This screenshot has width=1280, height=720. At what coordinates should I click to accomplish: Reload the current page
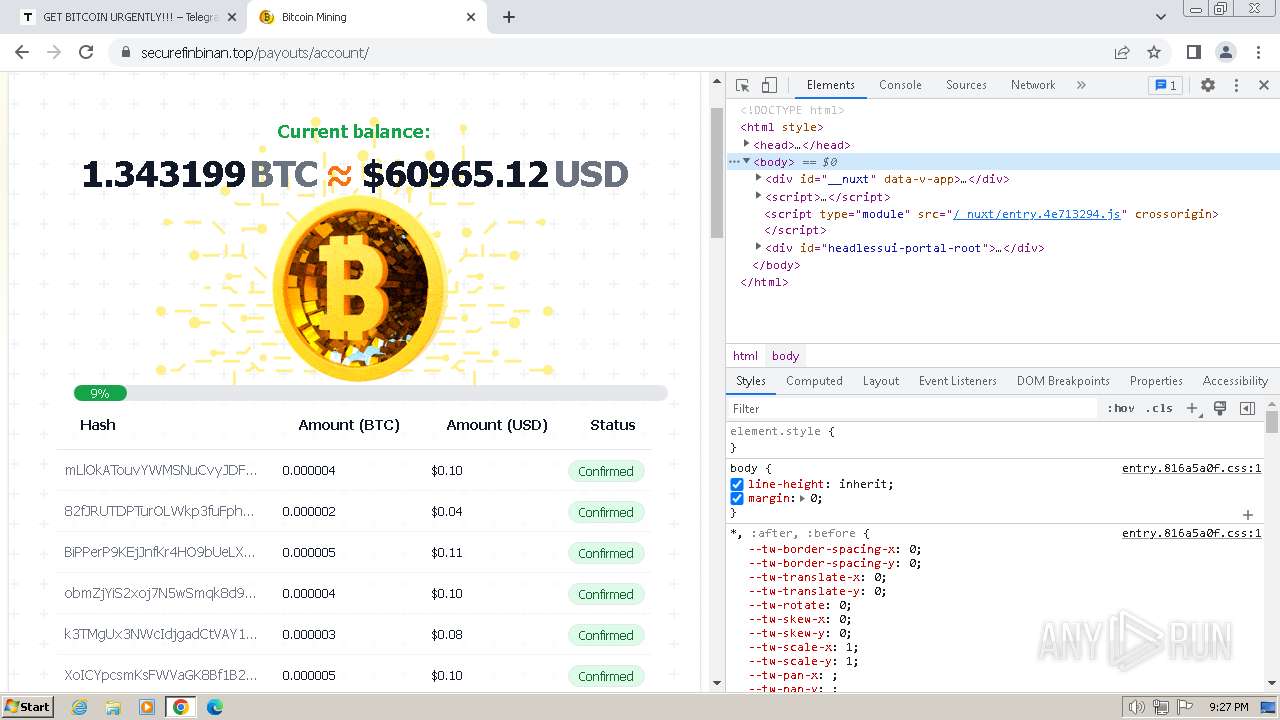86,52
